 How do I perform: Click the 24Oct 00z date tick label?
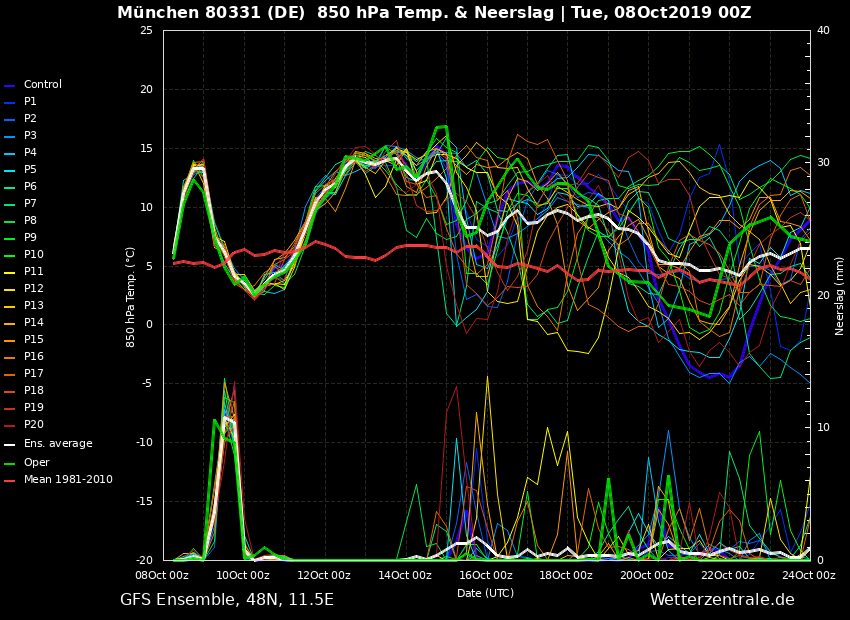tap(808, 575)
